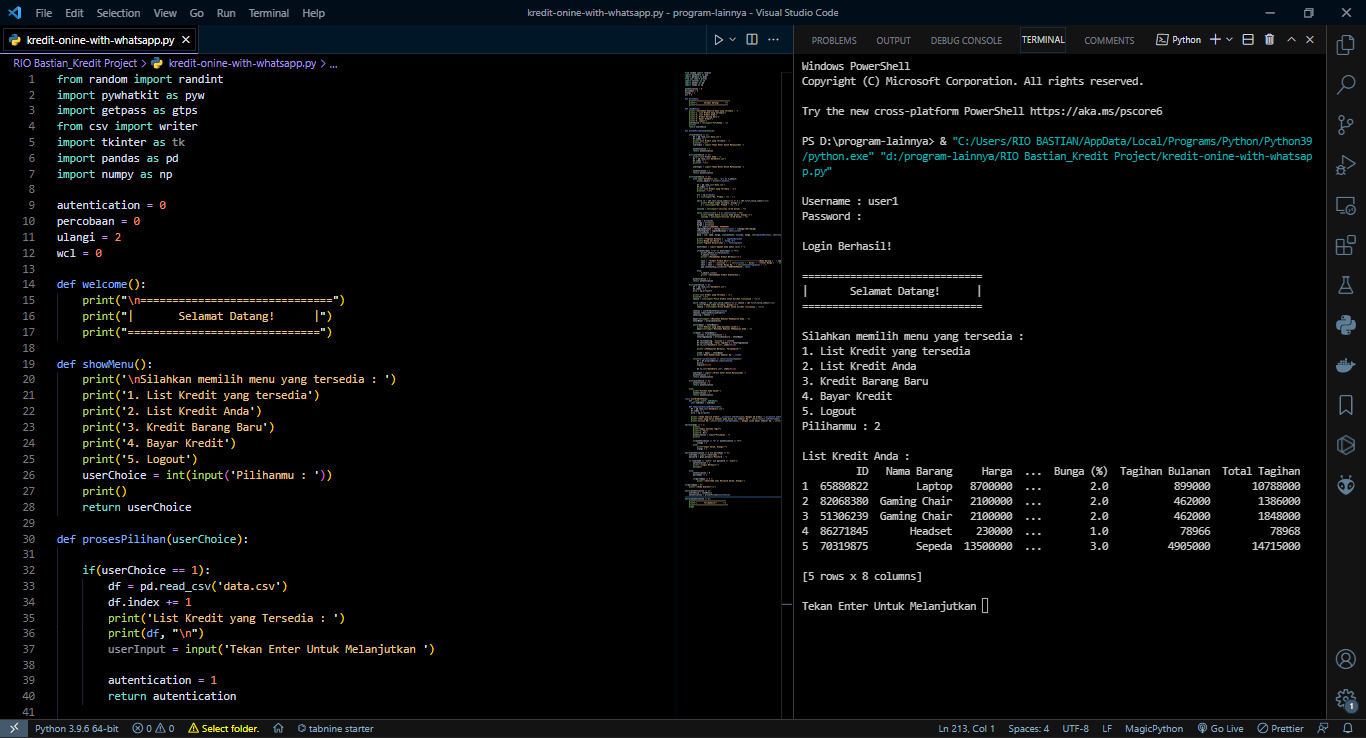
Task: Open the Run and Debug view
Action: coord(1345,165)
